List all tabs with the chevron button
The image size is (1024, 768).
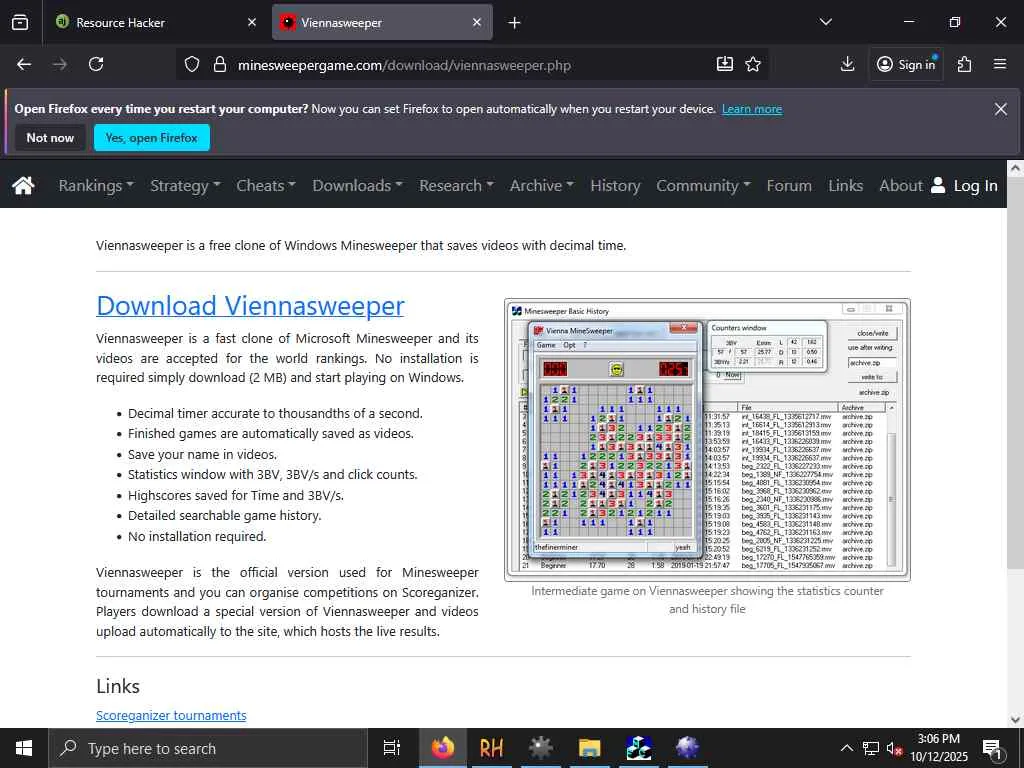(825, 23)
